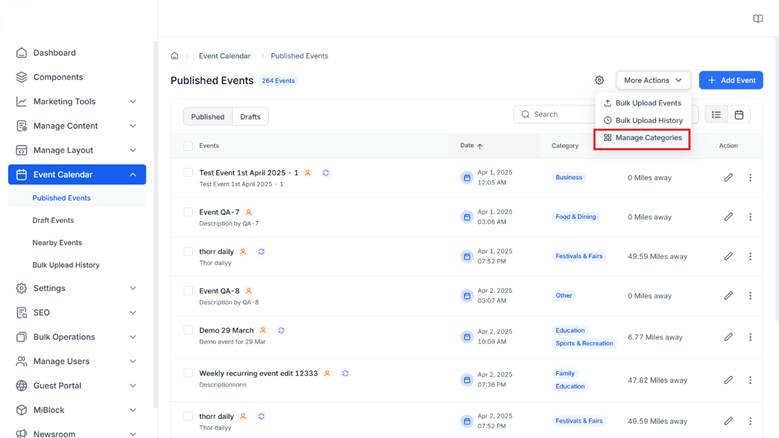779x438 pixels.
Task: Click the home breadcrumb icon
Action: click(x=174, y=56)
